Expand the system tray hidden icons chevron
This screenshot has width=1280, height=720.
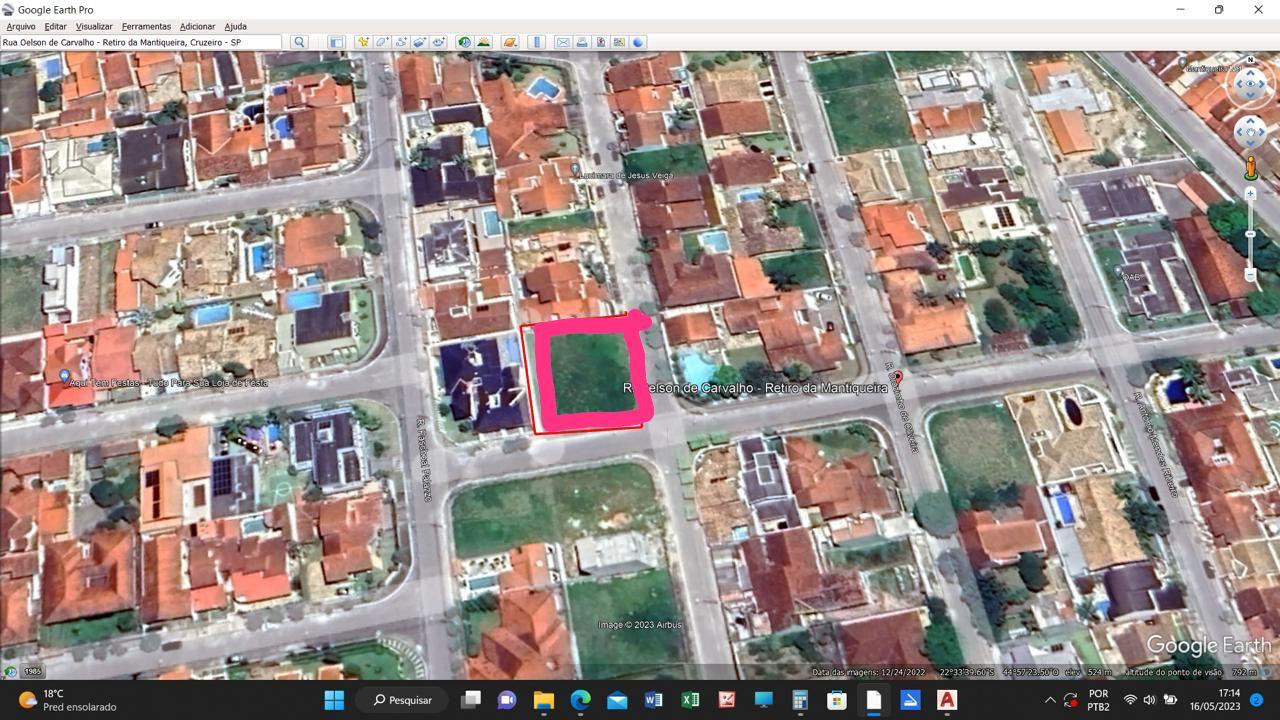click(1050, 700)
